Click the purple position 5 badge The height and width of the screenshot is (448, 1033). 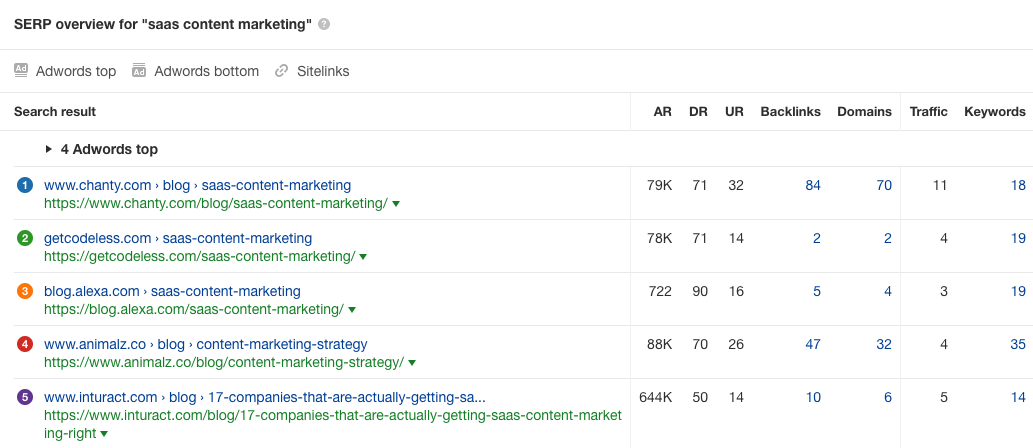24,397
